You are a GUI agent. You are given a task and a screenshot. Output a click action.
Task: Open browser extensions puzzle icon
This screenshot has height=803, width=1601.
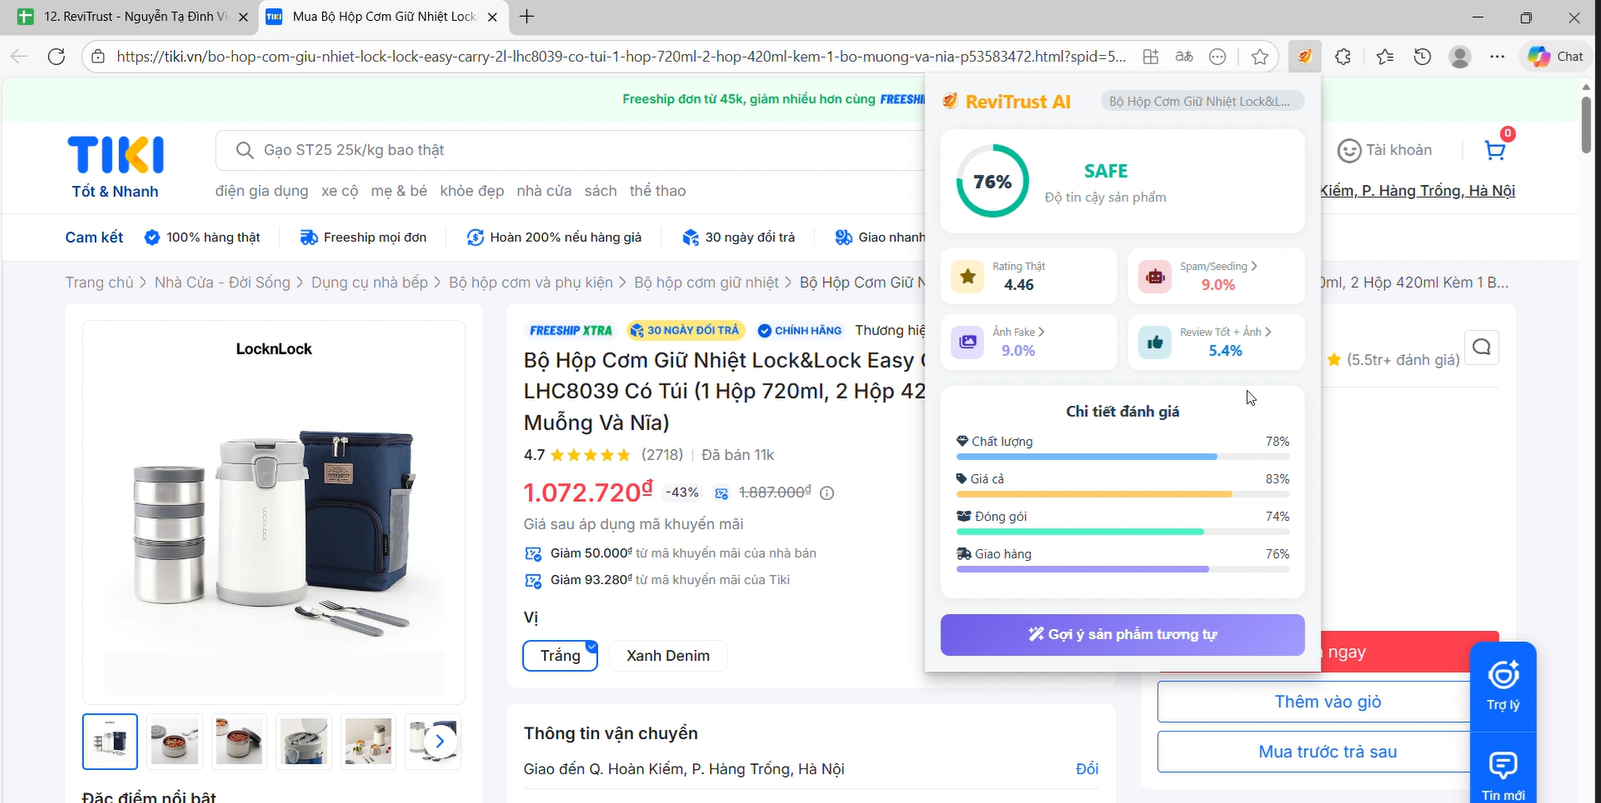(x=1343, y=57)
